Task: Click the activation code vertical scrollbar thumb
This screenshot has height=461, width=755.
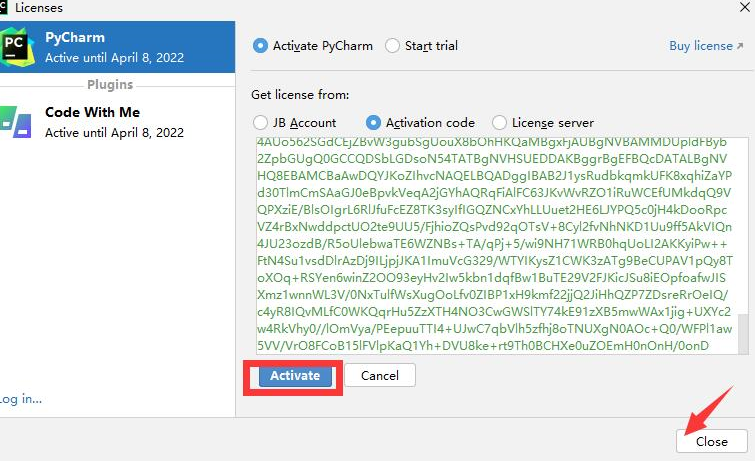Action: tap(743, 334)
